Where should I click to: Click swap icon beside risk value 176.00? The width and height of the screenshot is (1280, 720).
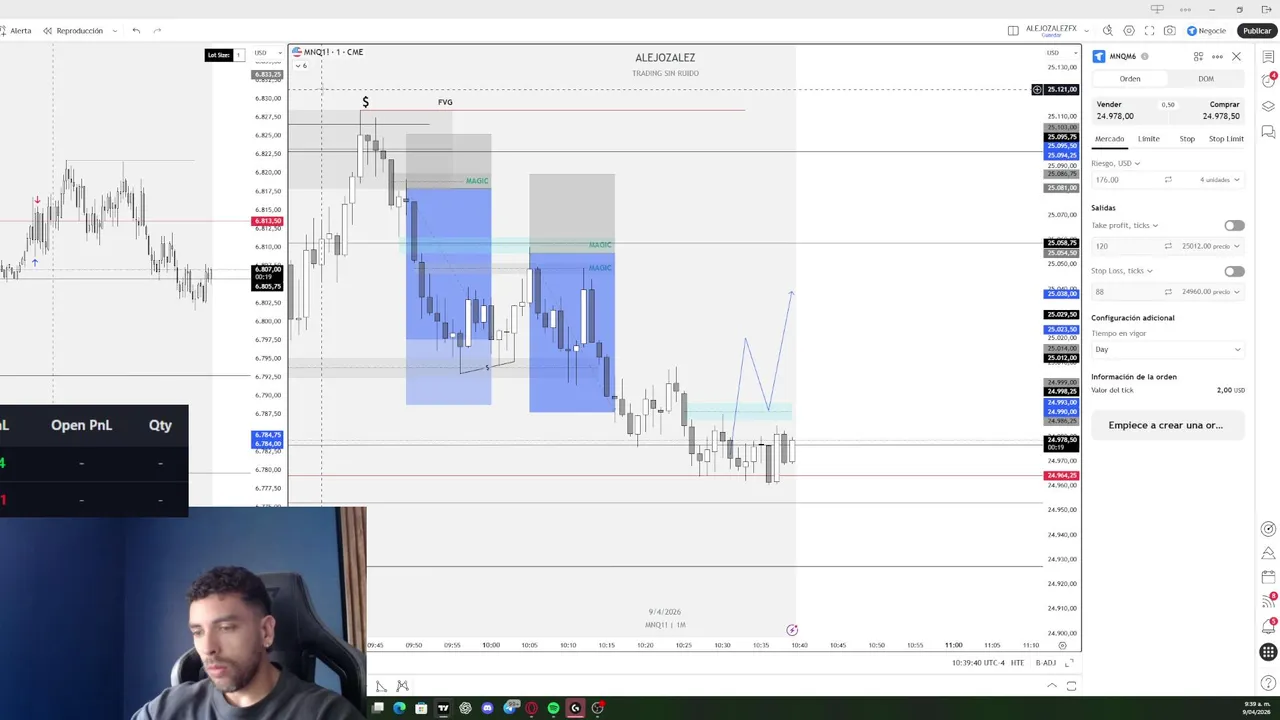1168,180
